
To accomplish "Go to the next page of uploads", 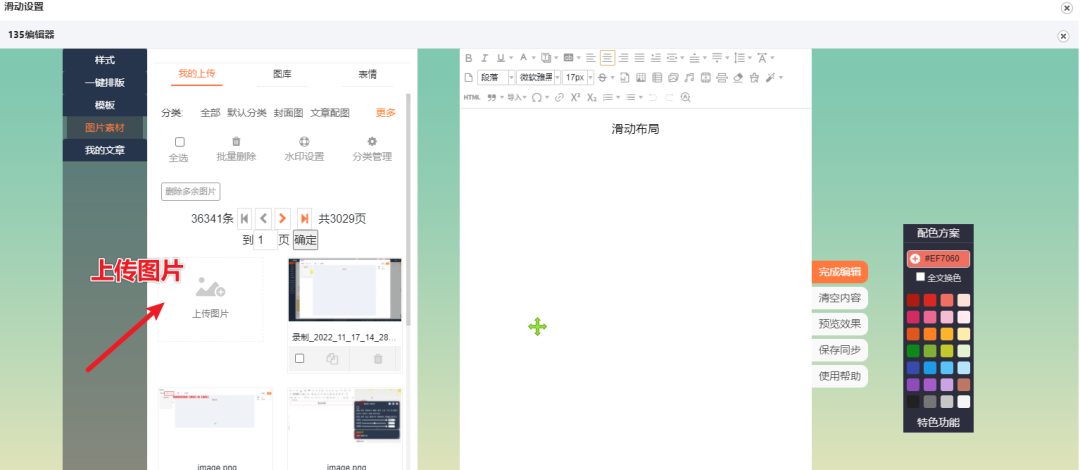I will pos(282,218).
